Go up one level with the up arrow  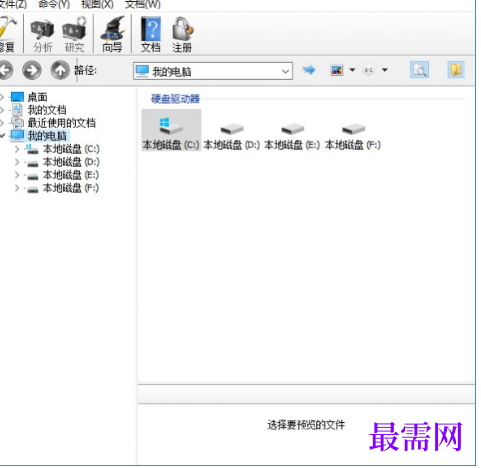click(x=60, y=70)
